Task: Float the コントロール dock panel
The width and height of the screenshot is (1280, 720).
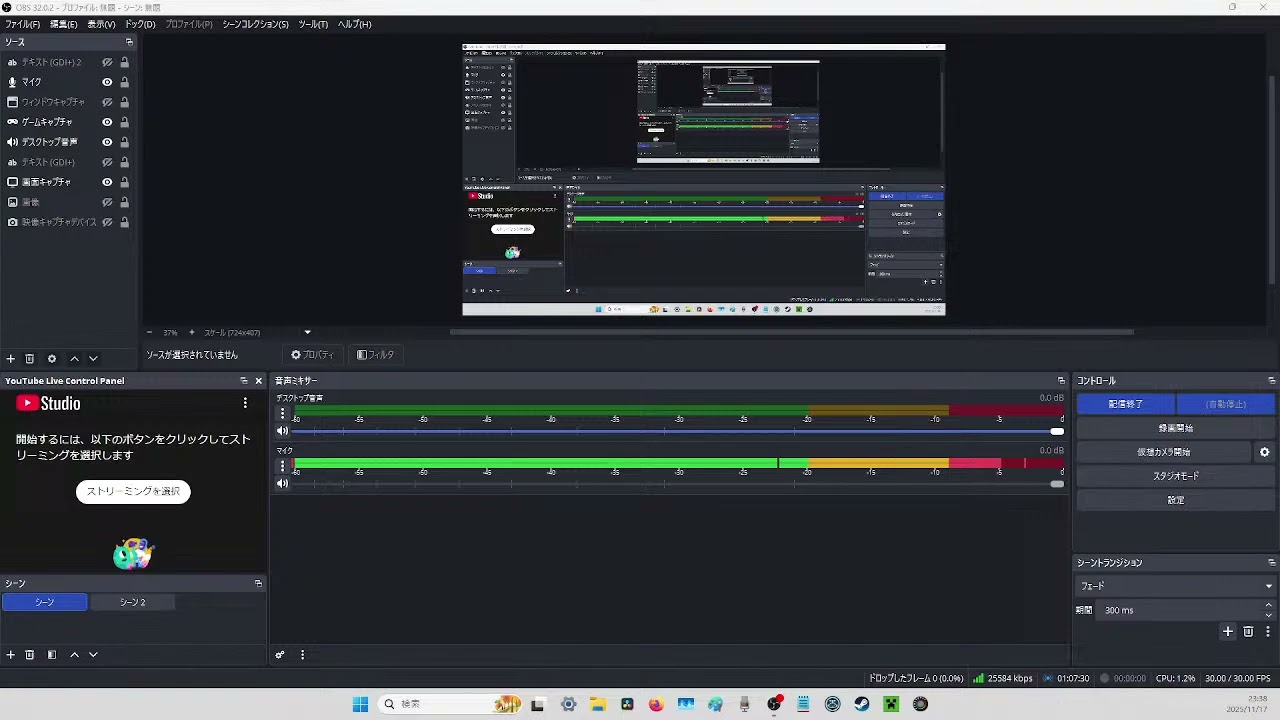Action: click(1272, 381)
